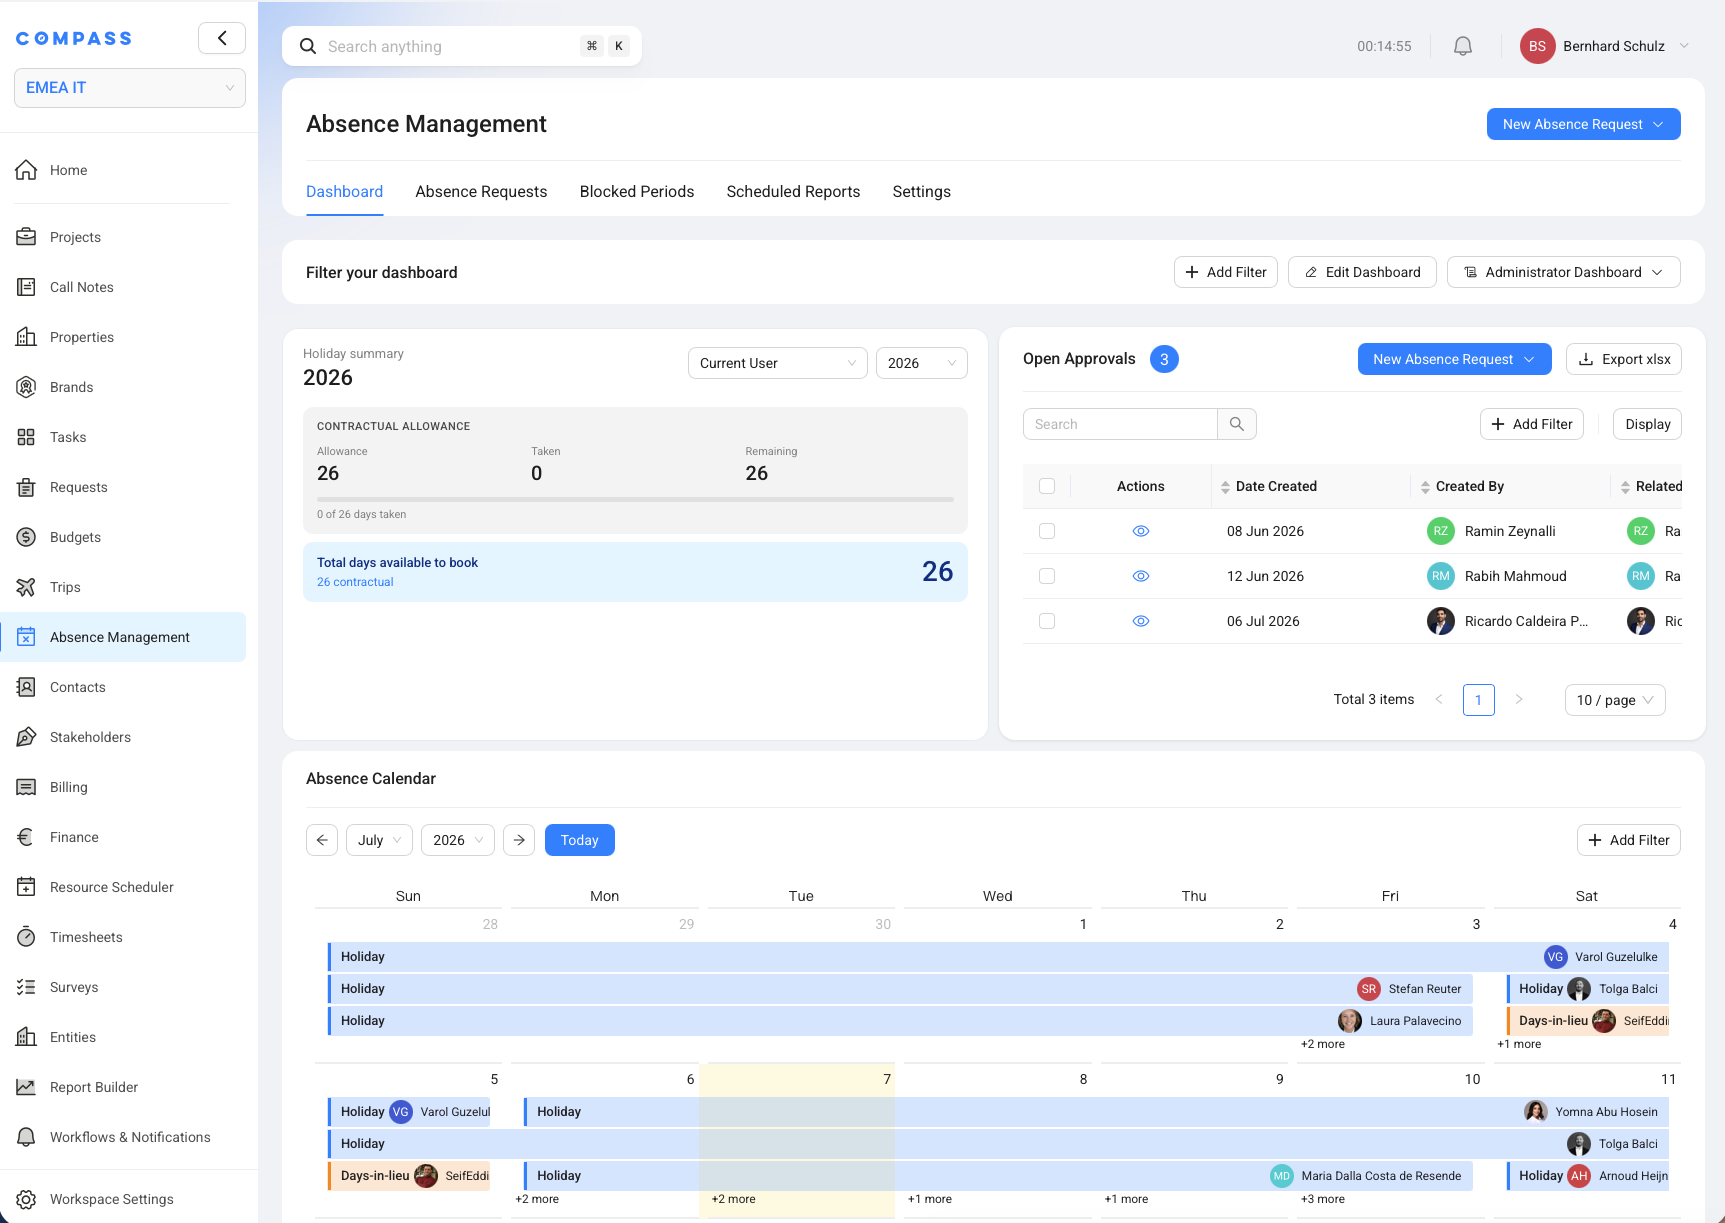Click the Call Notes sidebar icon
1725x1223 pixels.
(27, 287)
